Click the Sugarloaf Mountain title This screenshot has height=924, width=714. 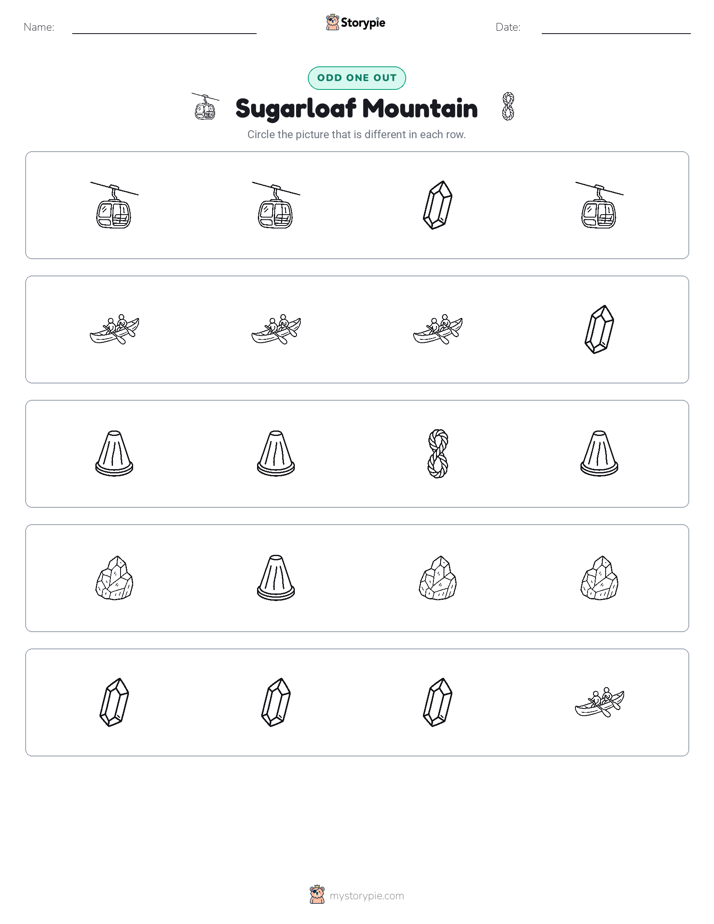click(356, 108)
